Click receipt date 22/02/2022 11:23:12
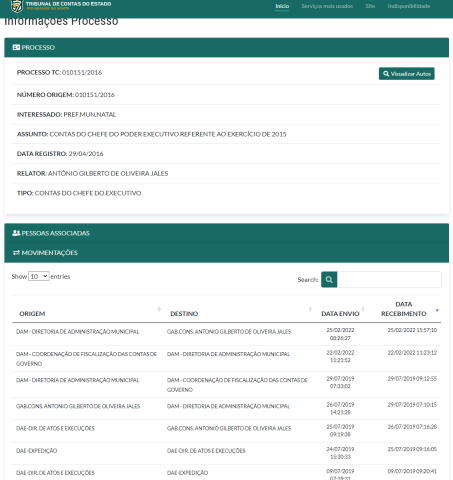453x480 pixels. tap(412, 353)
